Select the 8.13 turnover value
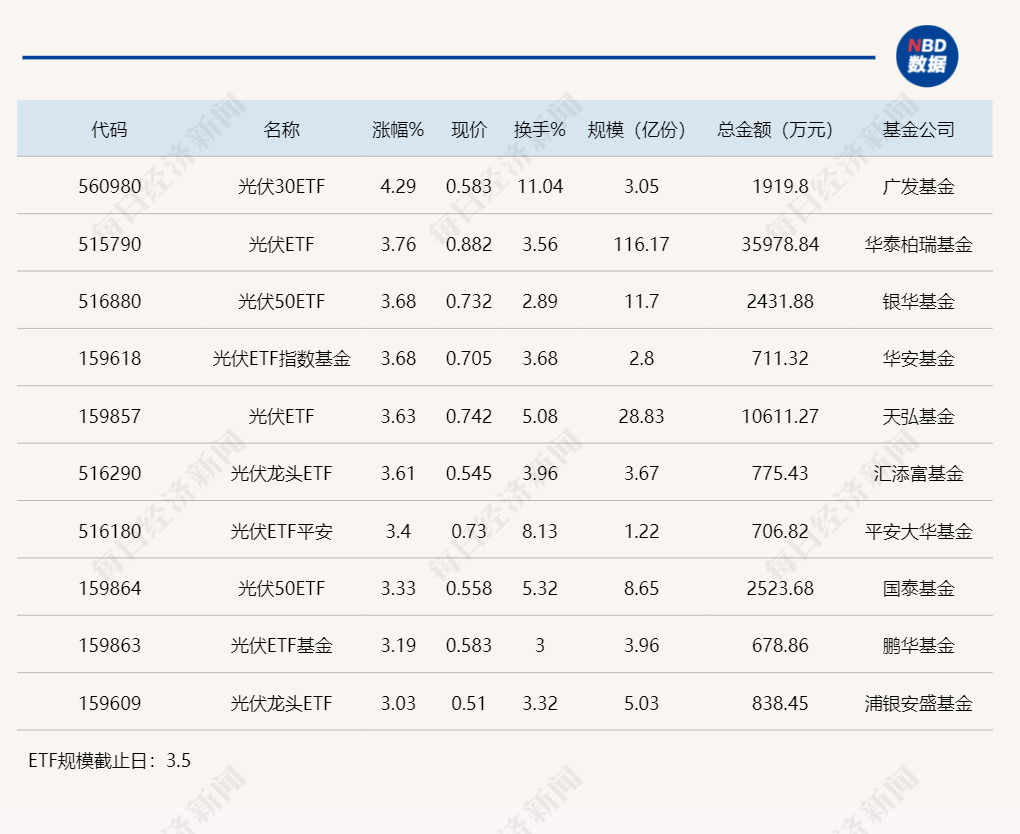This screenshot has height=834, width=1020. coord(540,531)
